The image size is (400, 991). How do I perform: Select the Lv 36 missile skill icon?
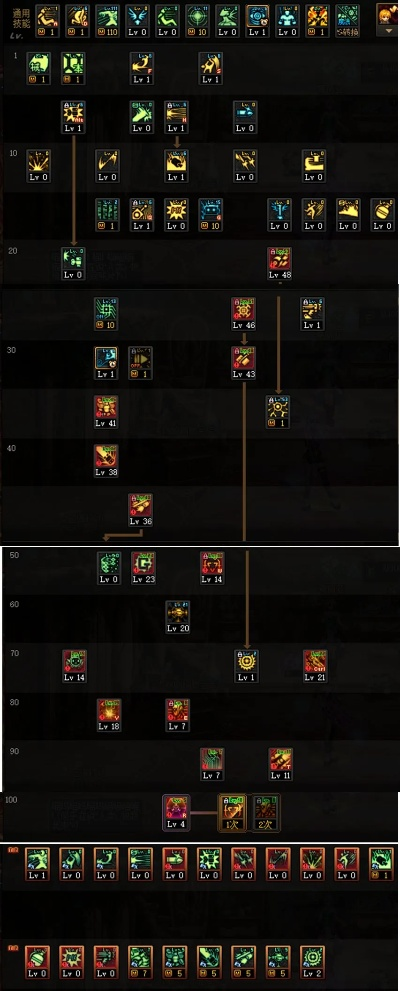[140, 506]
